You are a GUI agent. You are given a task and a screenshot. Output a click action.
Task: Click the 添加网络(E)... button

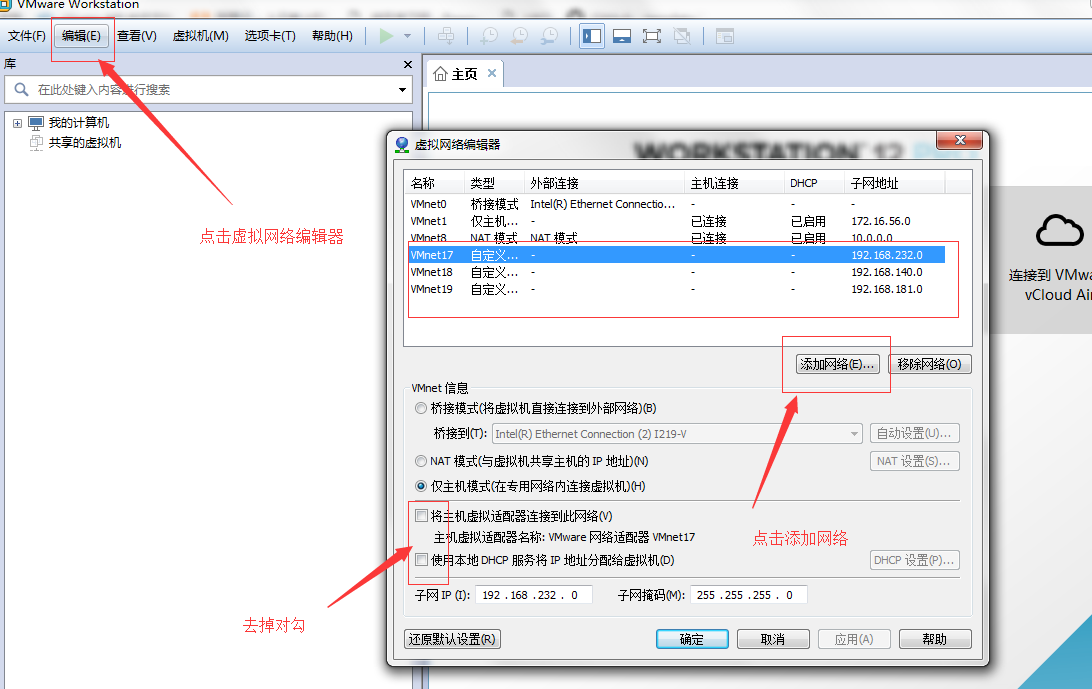click(x=837, y=364)
